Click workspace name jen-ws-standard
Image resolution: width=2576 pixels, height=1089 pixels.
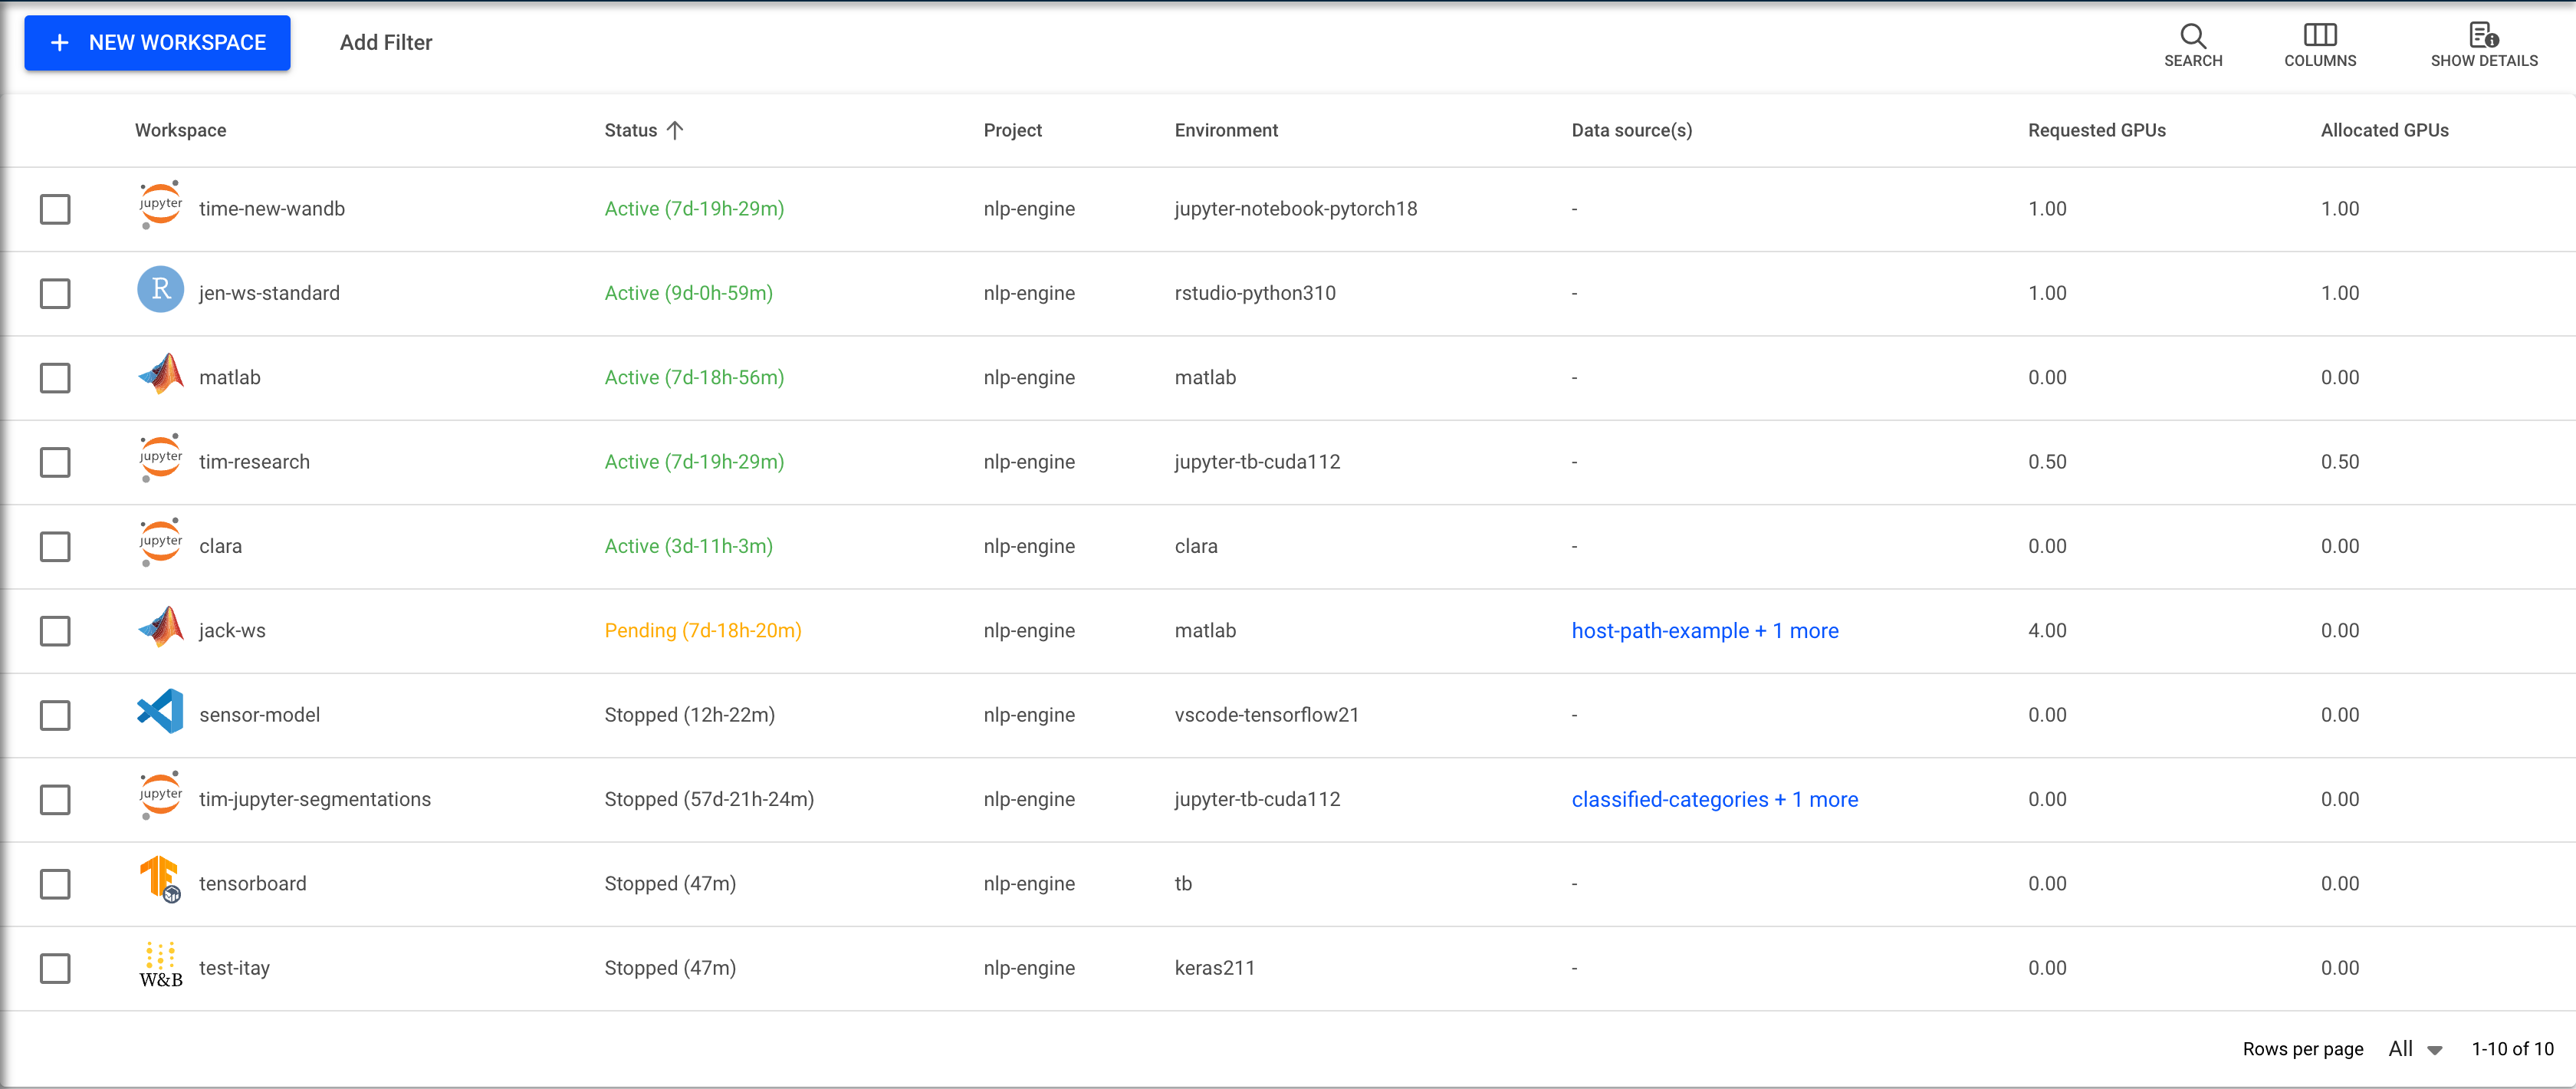pos(269,293)
